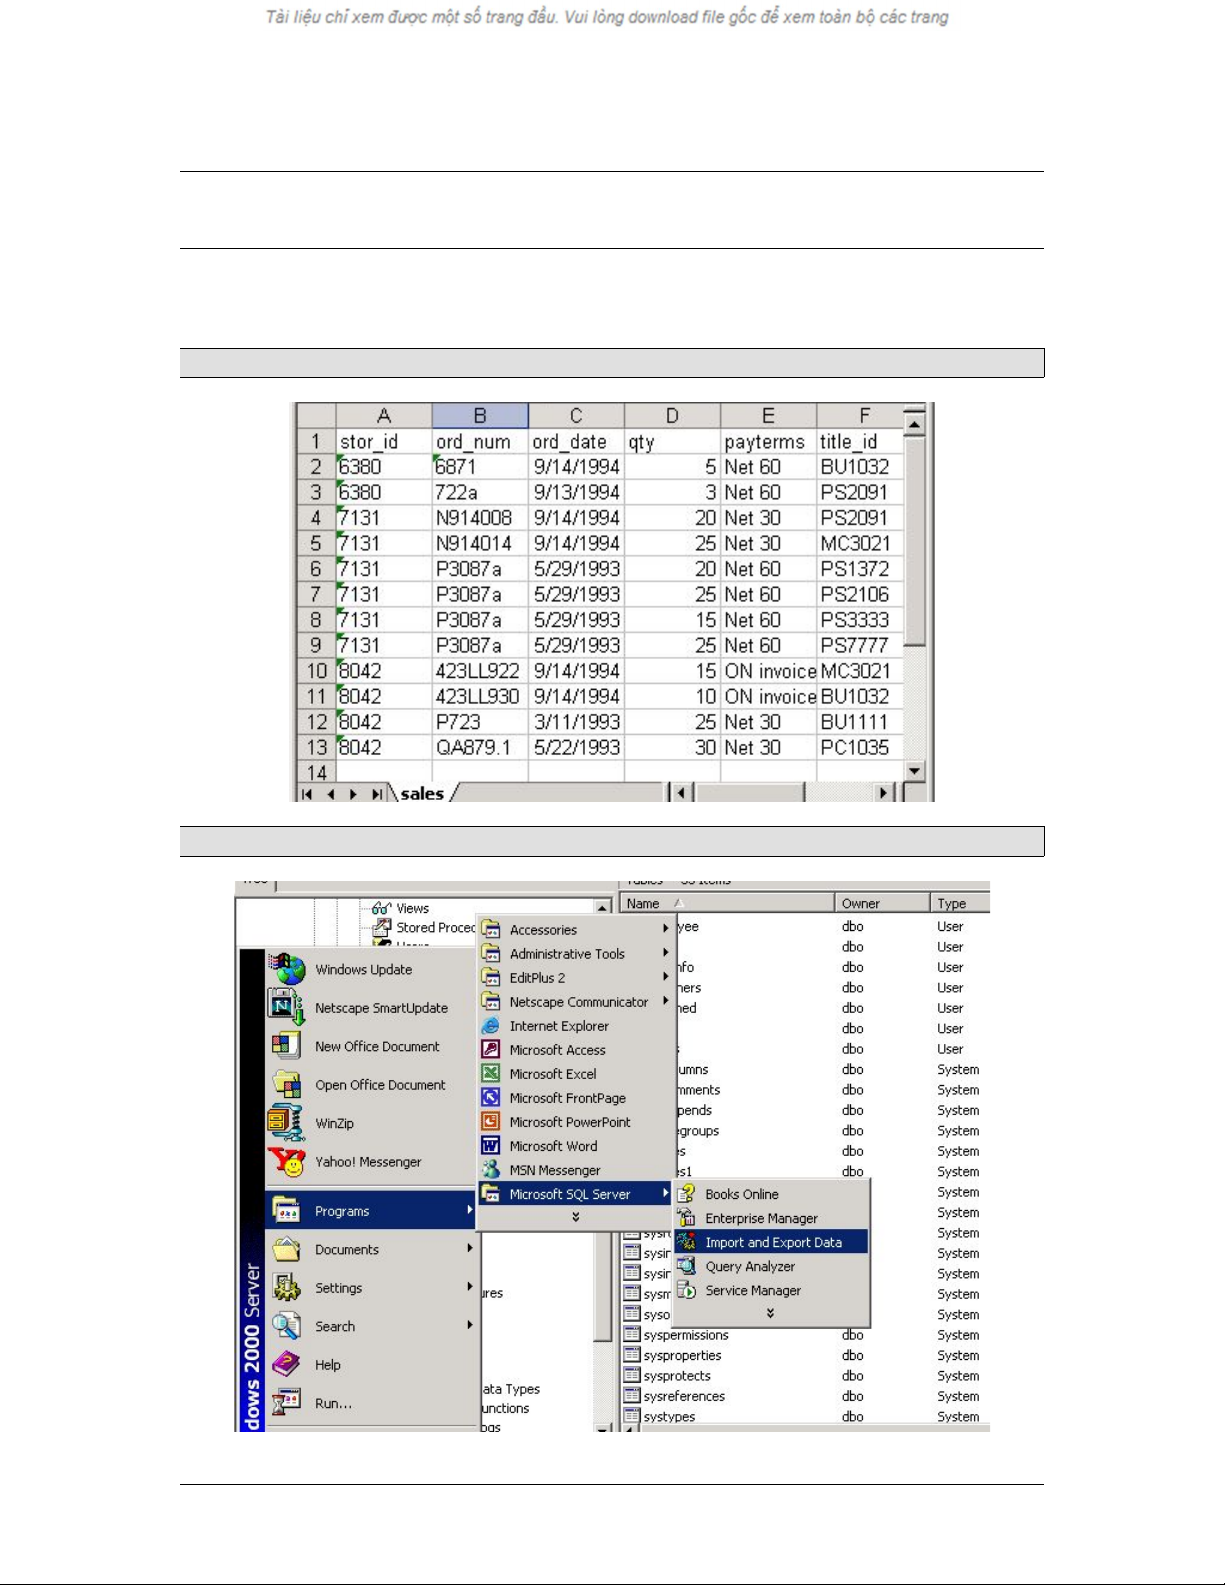Select the sales worksheet tab
This screenshot has width=1225, height=1585.
pos(422,794)
